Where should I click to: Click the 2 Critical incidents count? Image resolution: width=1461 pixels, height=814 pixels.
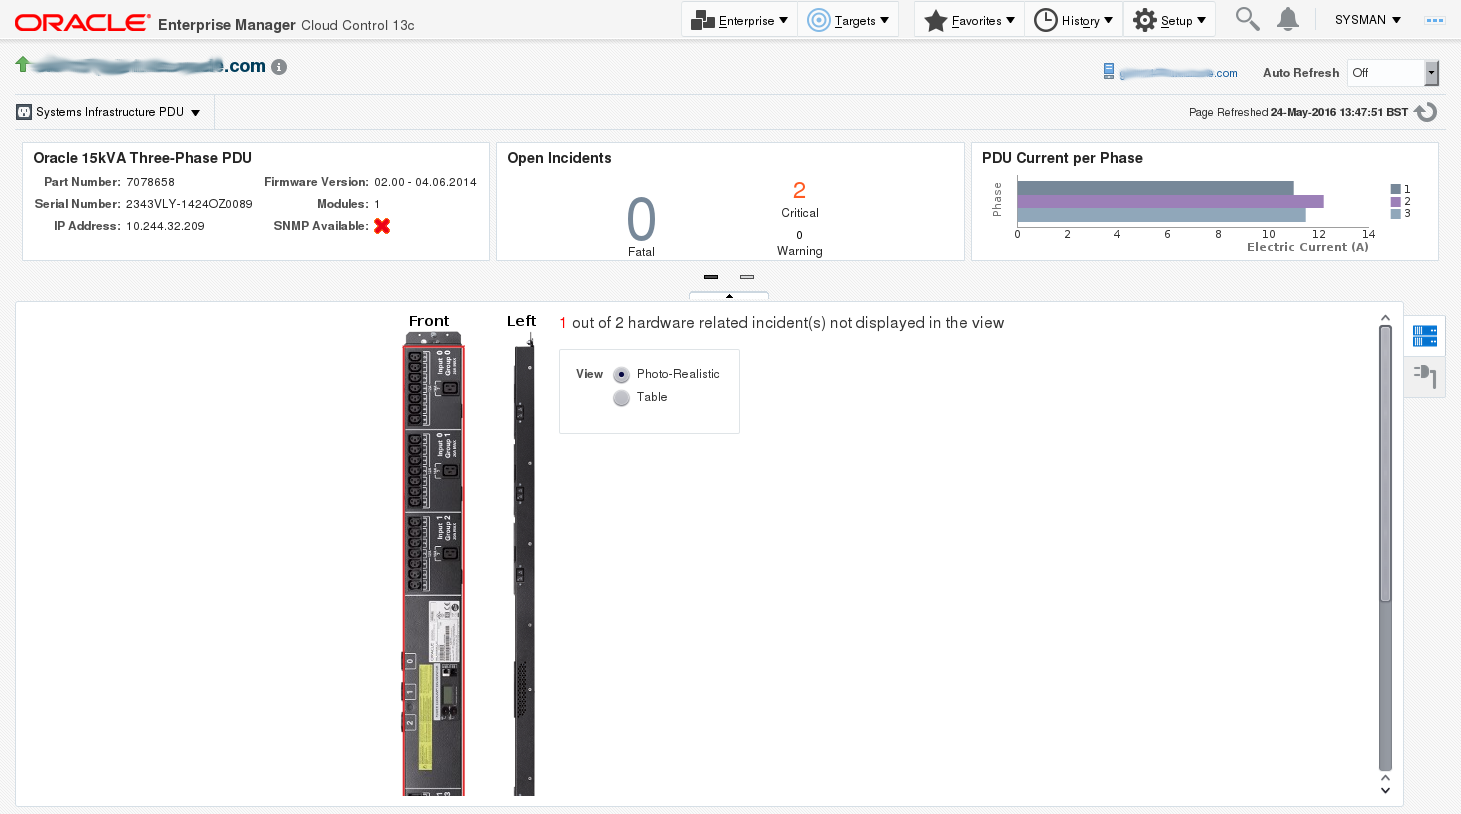[799, 190]
